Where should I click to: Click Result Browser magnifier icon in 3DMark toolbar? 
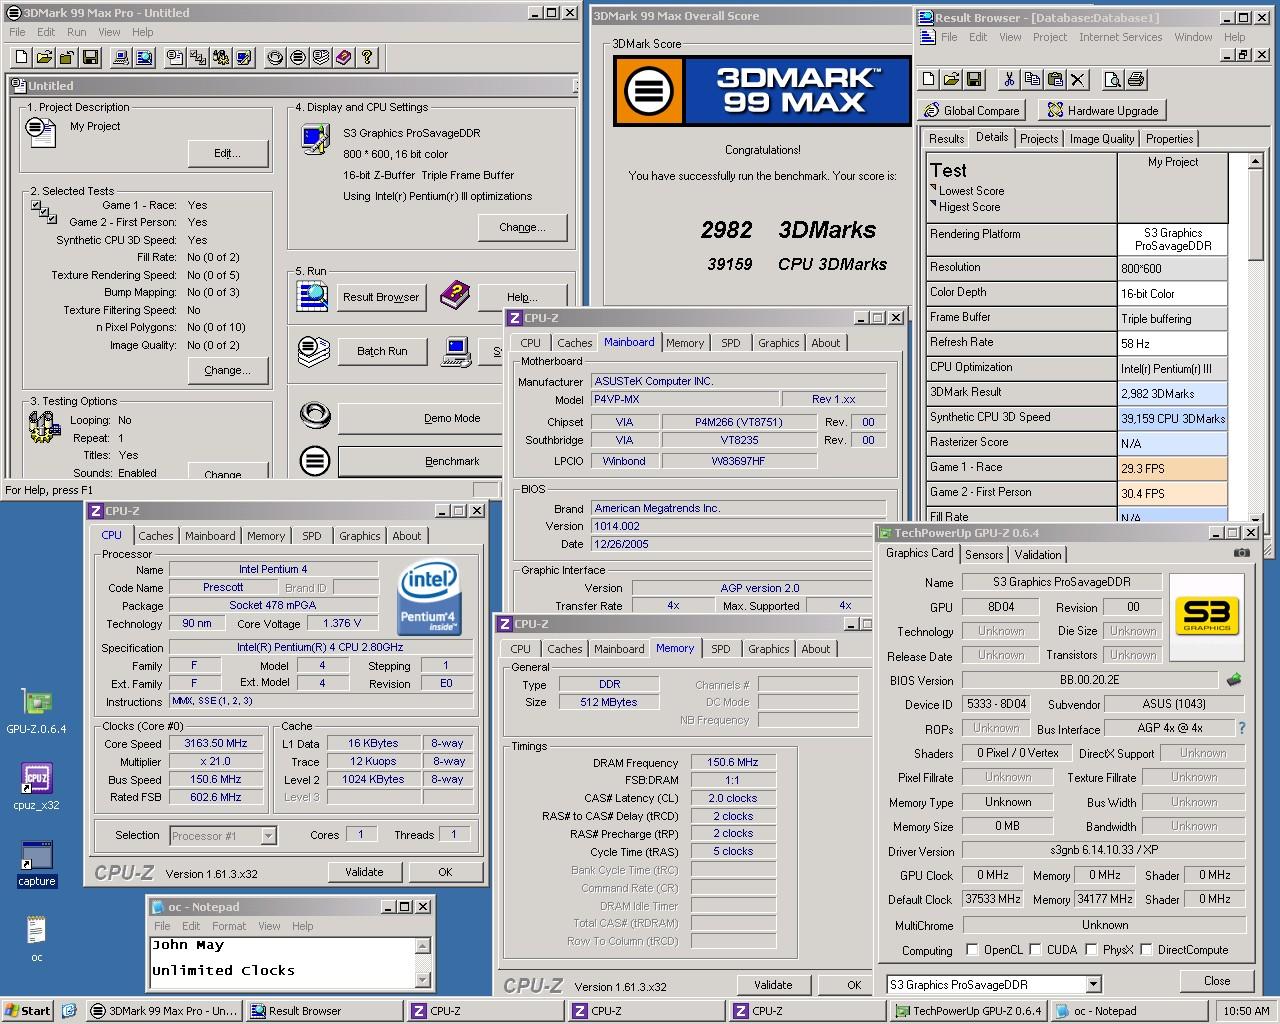[144, 57]
